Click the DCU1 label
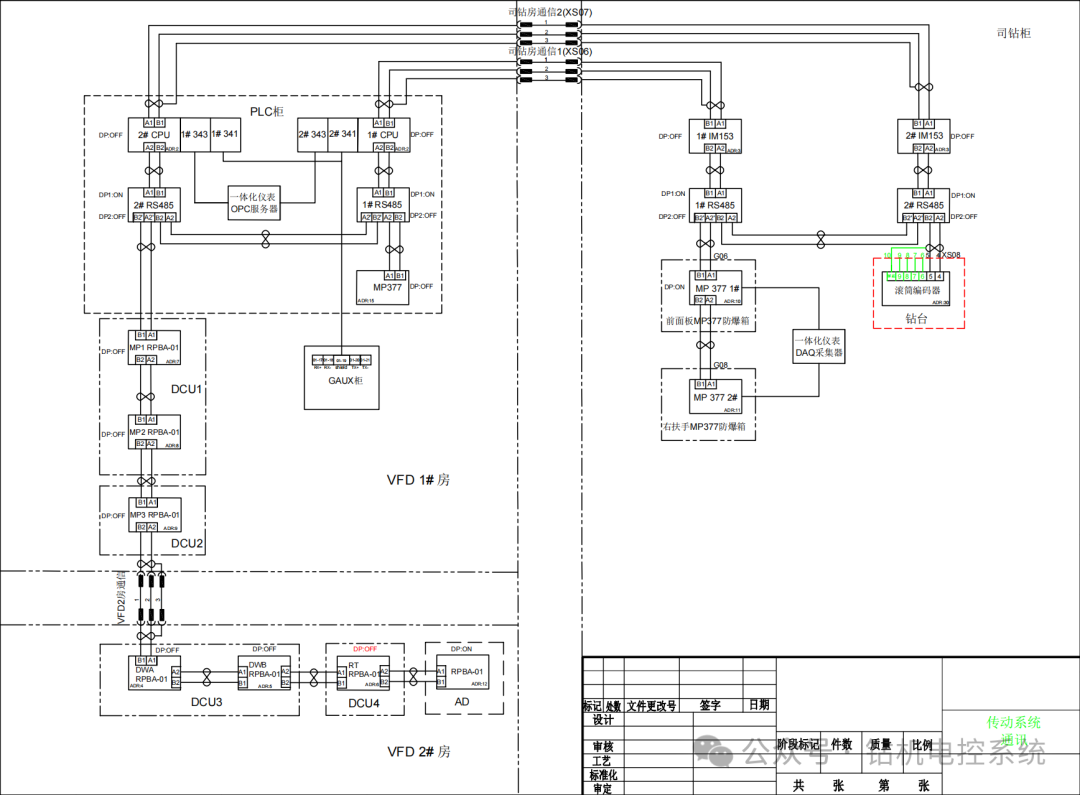The image size is (1080, 795). (x=186, y=389)
